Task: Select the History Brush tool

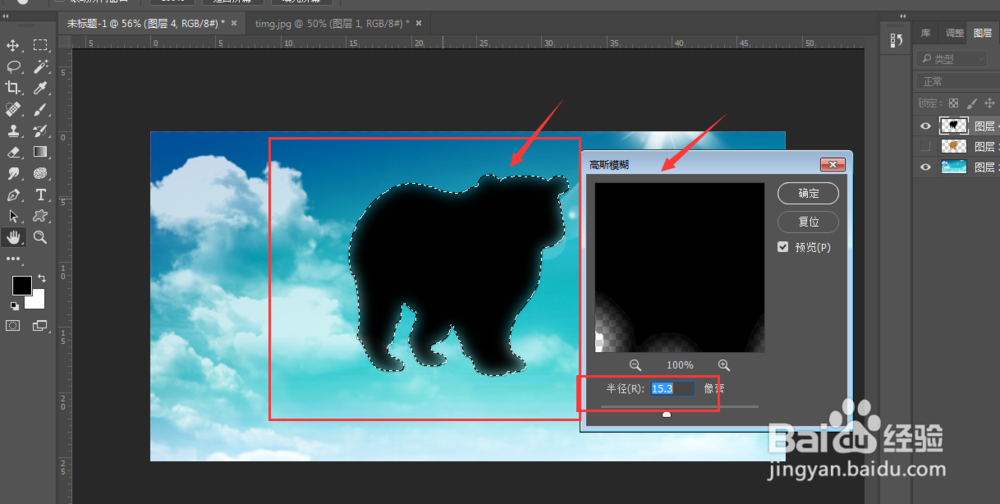Action: [40, 131]
